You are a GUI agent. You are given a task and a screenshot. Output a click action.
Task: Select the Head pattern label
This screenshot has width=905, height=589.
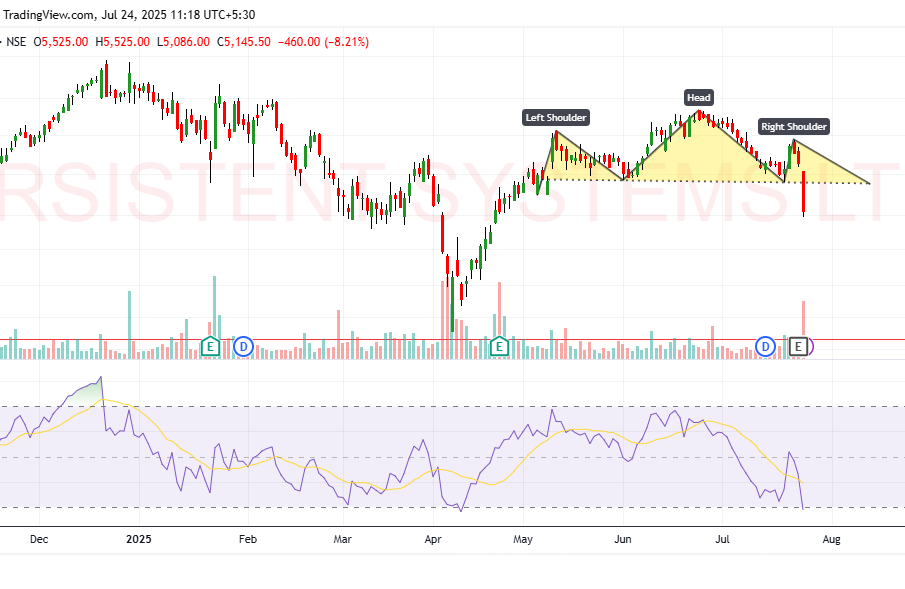pos(698,97)
